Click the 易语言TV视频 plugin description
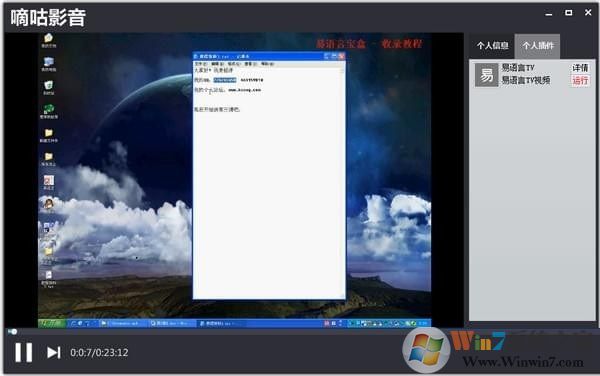Image resolution: width=600 pixels, height=376 pixels. [x=526, y=80]
